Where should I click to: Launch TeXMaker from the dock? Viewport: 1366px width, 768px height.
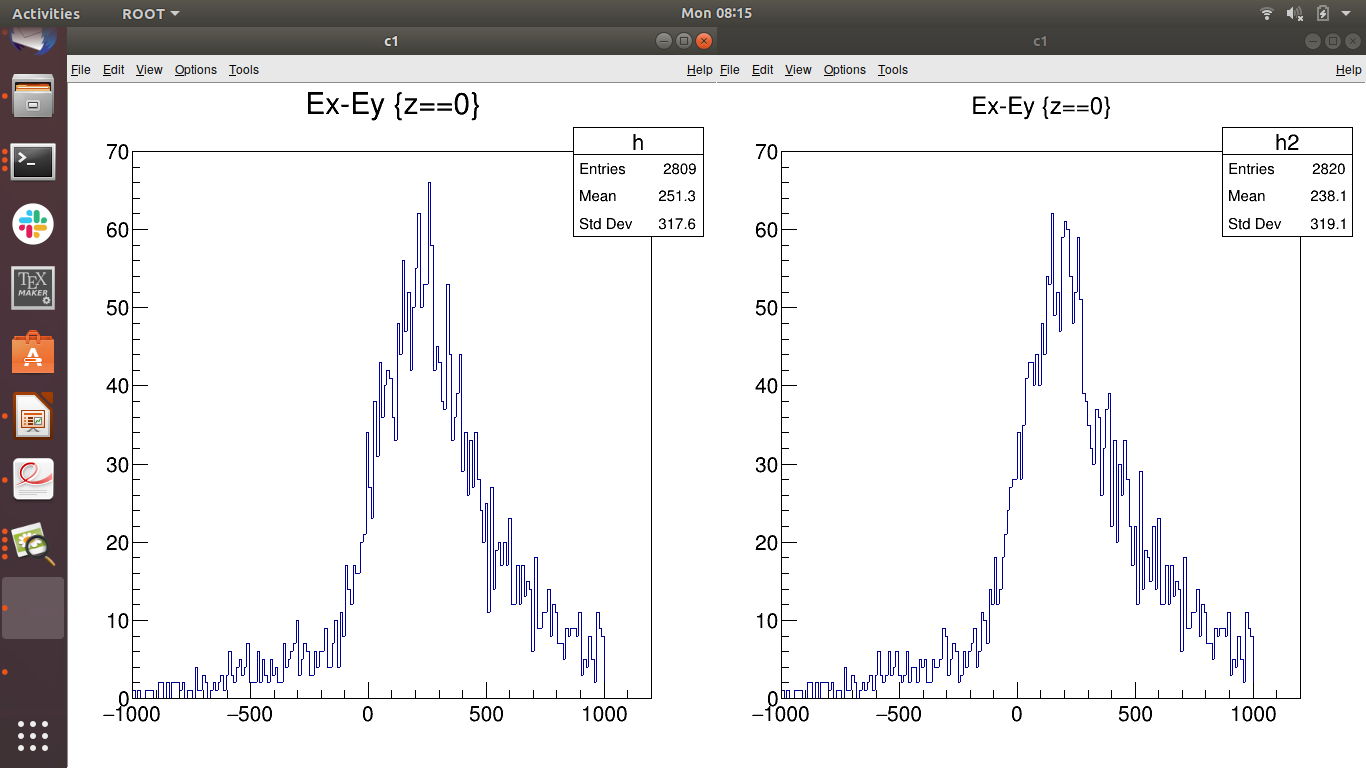click(33, 288)
